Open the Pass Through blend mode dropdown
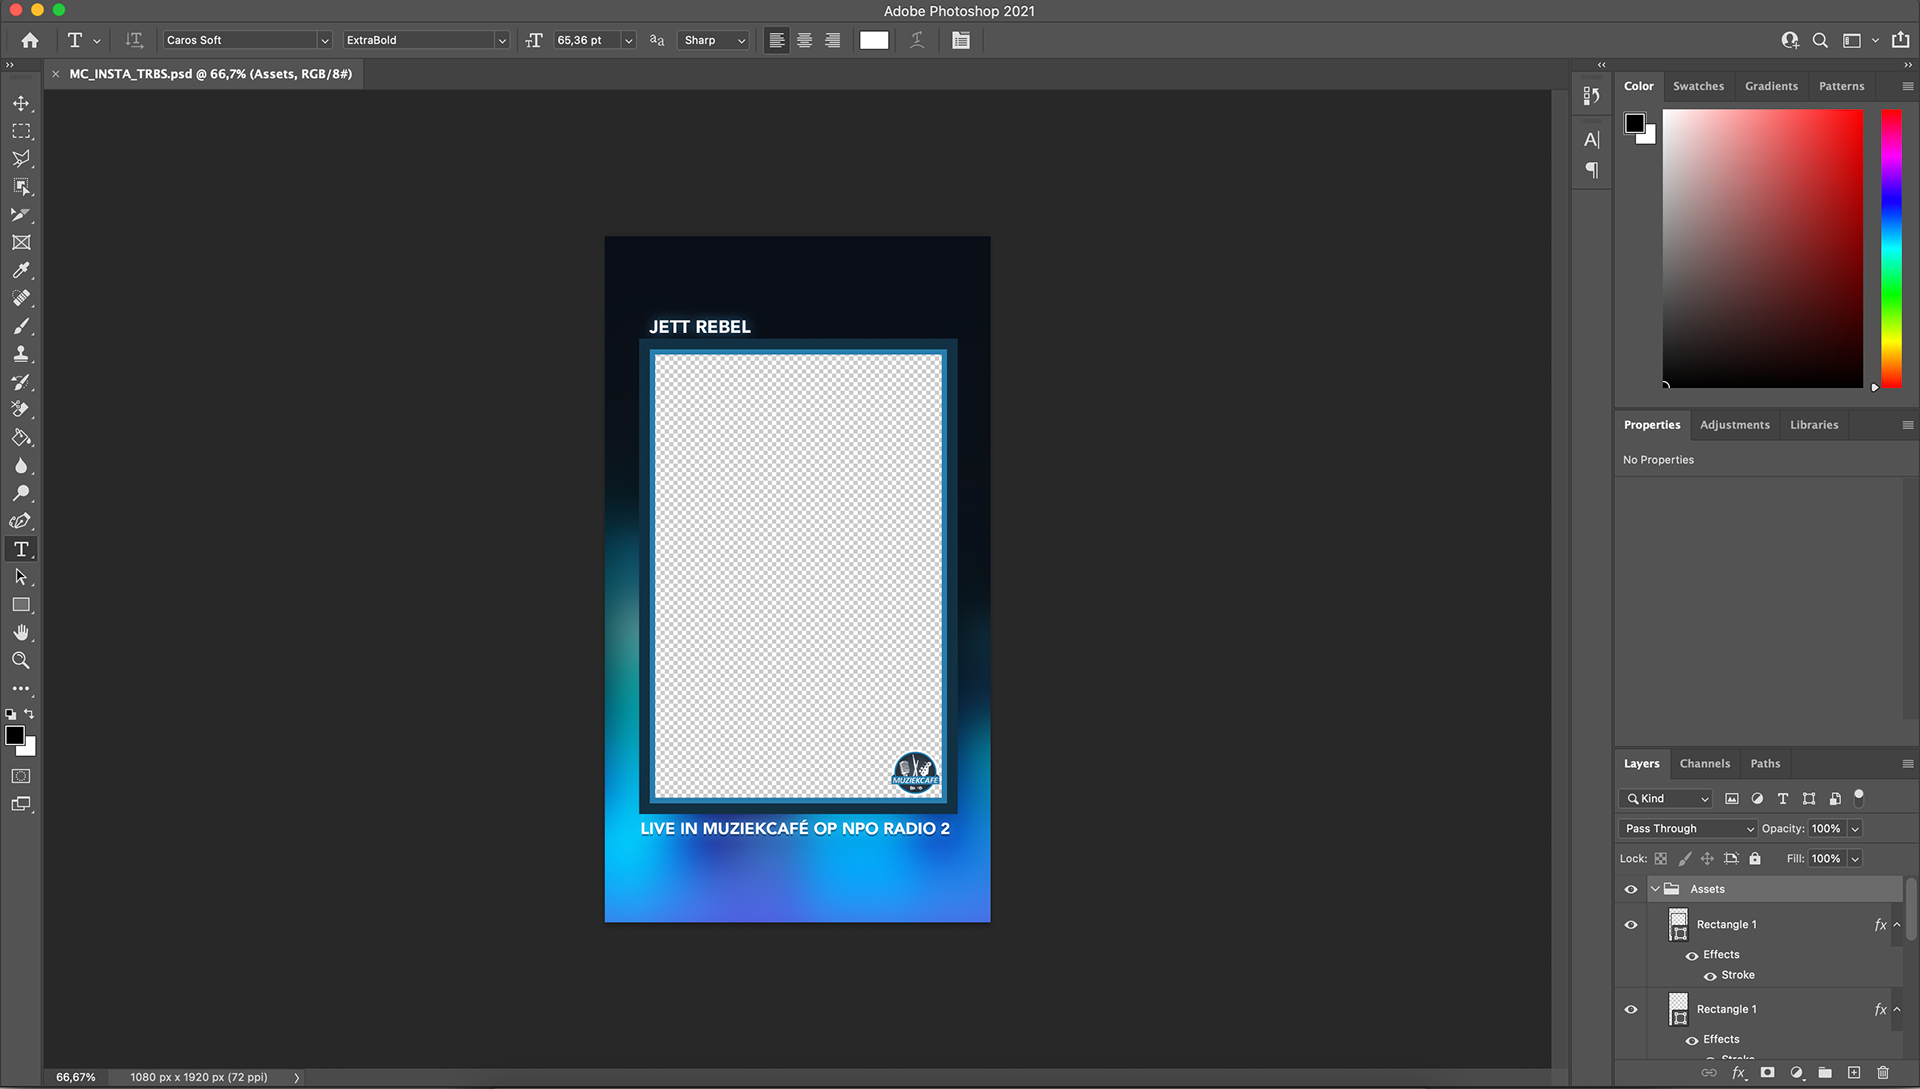 [x=1688, y=829]
